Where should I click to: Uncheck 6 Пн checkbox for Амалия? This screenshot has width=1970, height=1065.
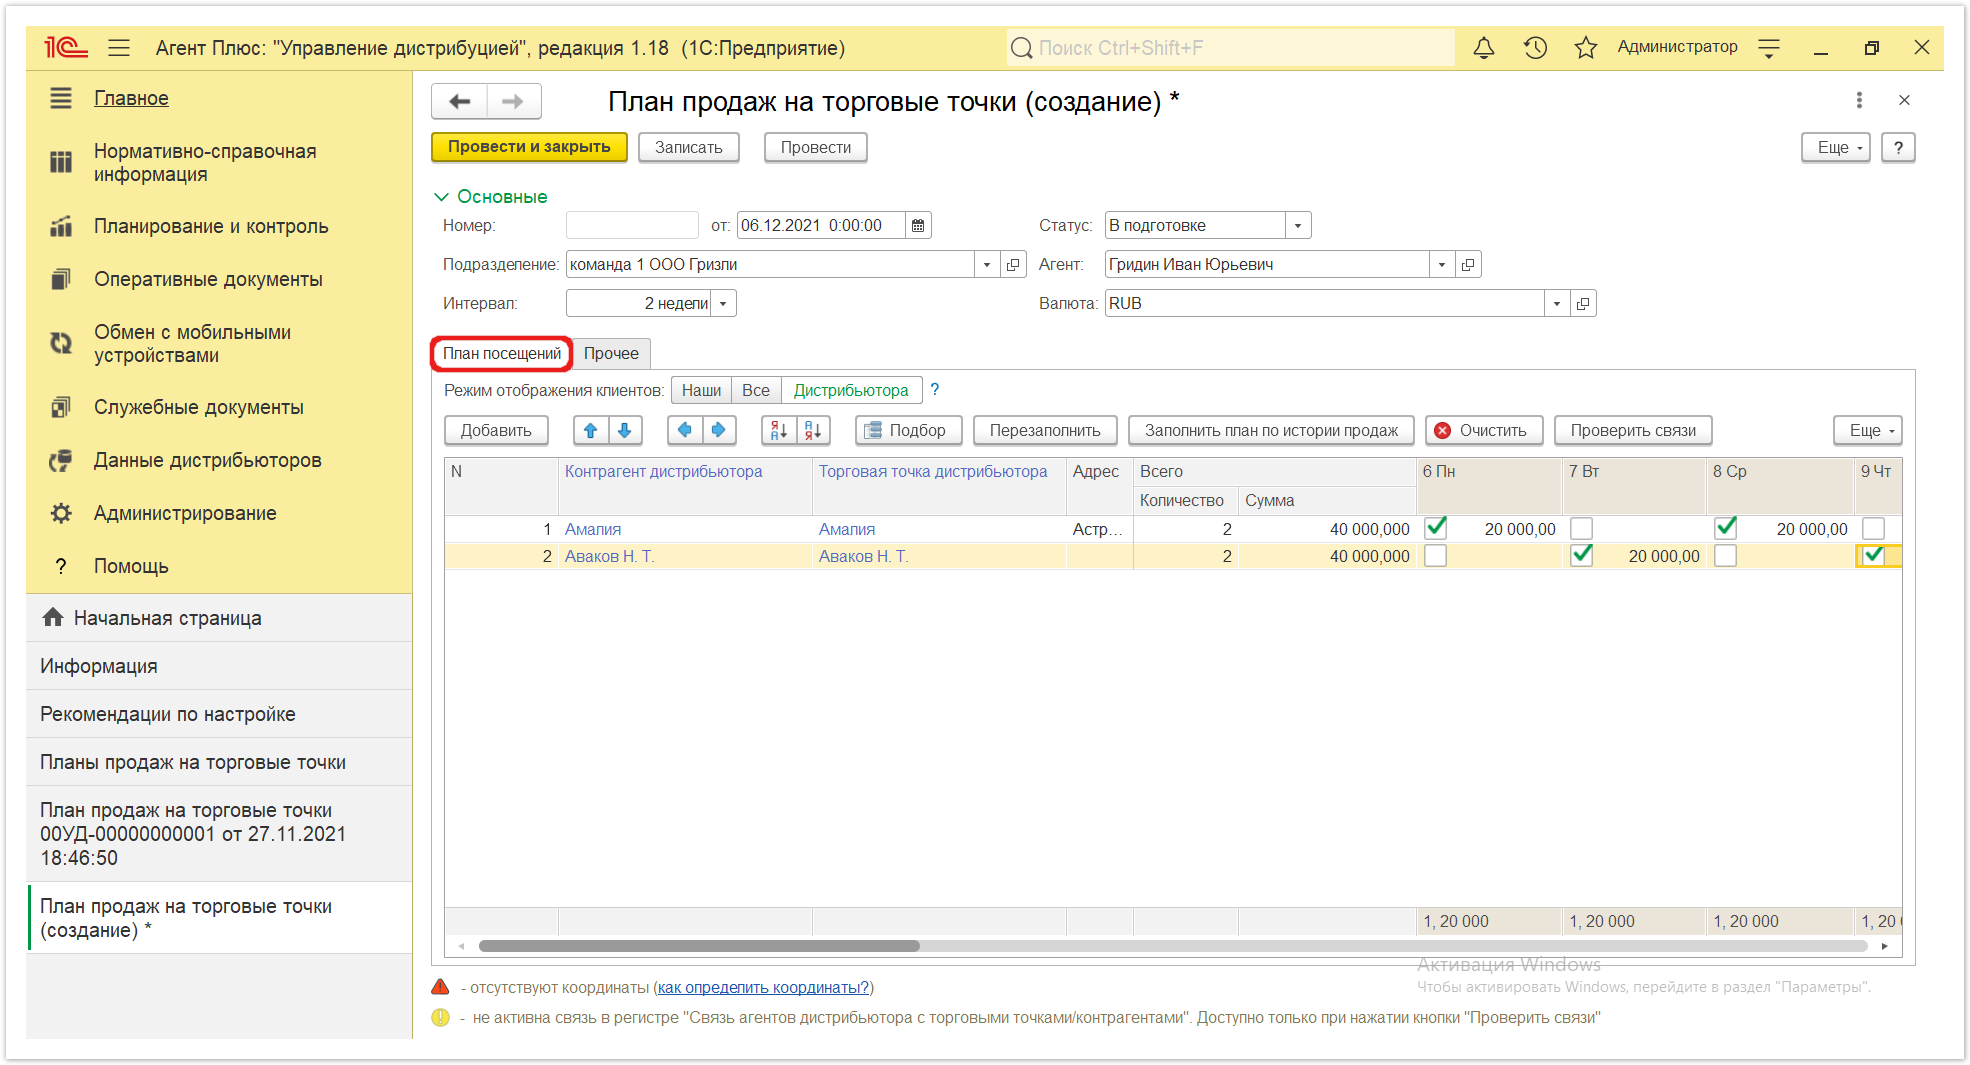coord(1436,528)
